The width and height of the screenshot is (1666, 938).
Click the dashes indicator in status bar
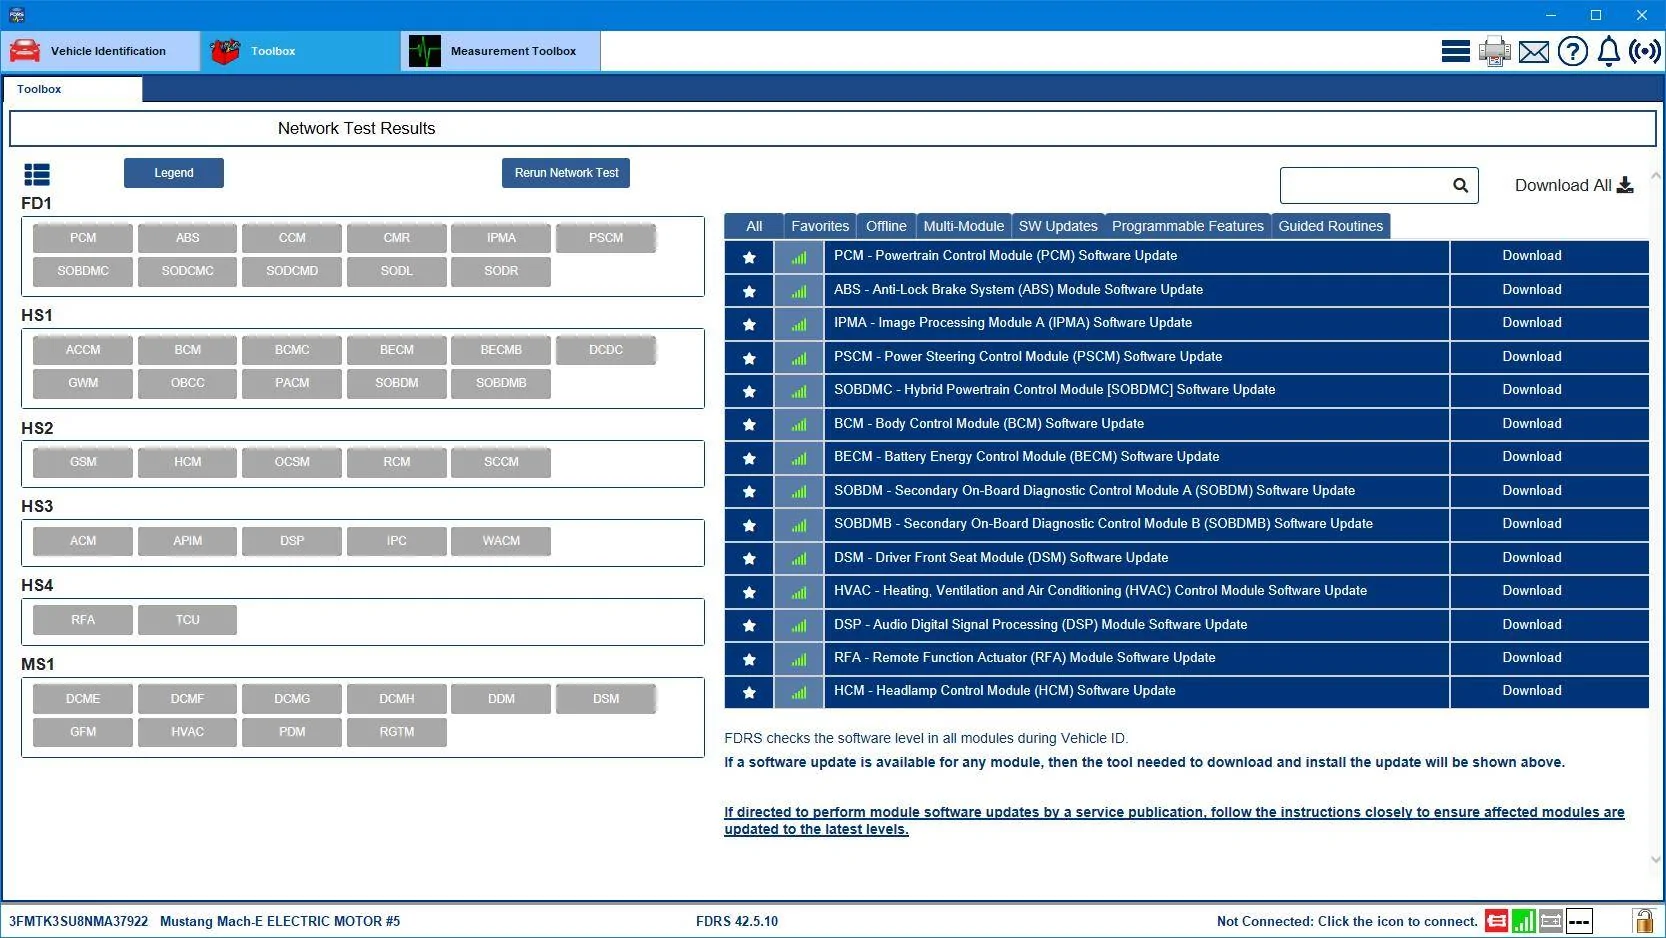pos(1579,921)
